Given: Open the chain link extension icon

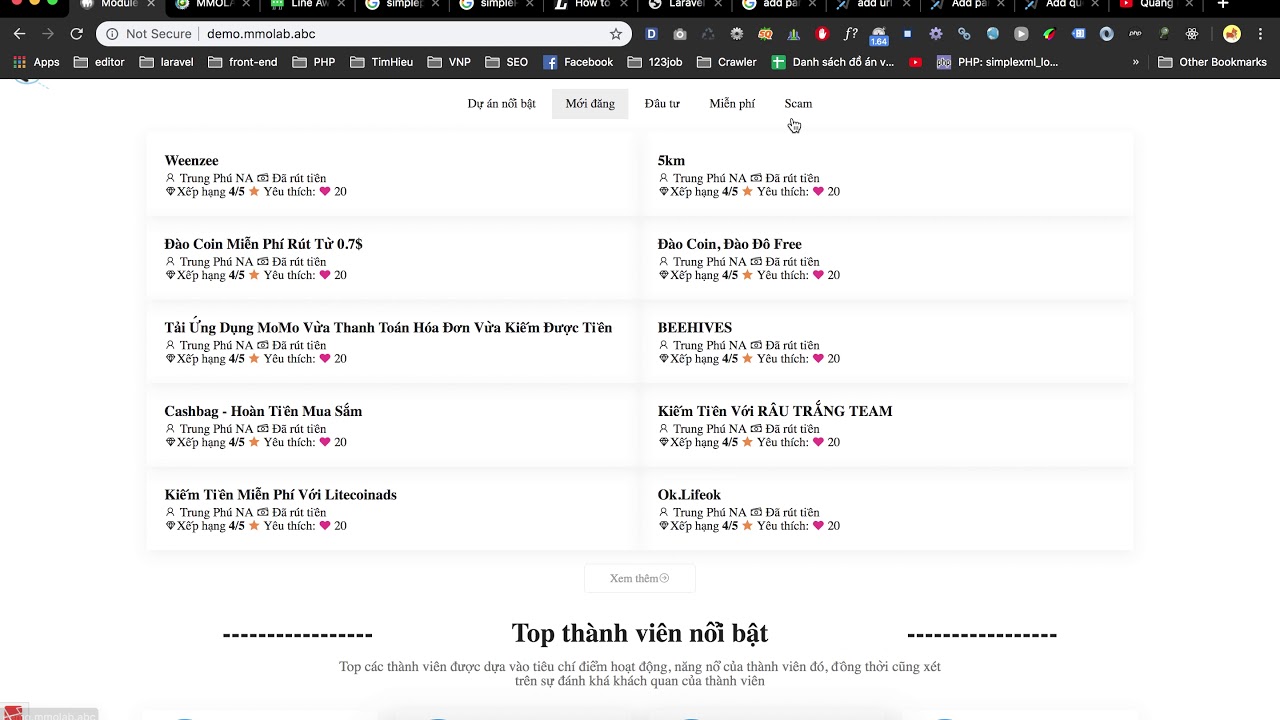Looking at the screenshot, I should (x=964, y=34).
